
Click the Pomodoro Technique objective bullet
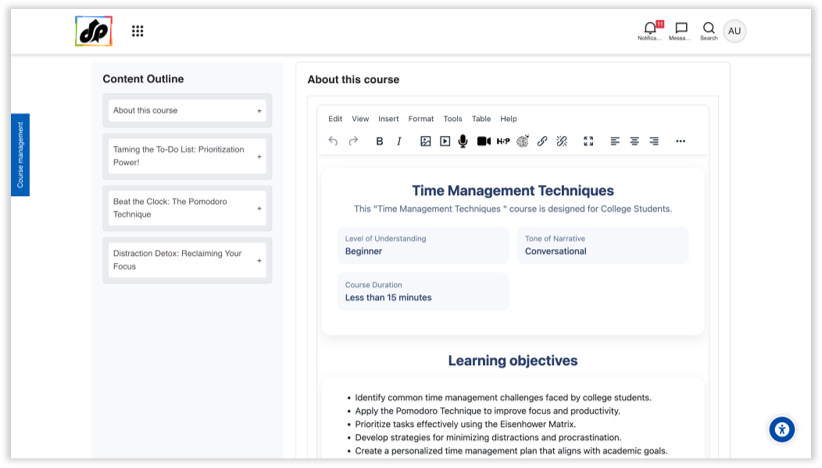click(x=488, y=411)
